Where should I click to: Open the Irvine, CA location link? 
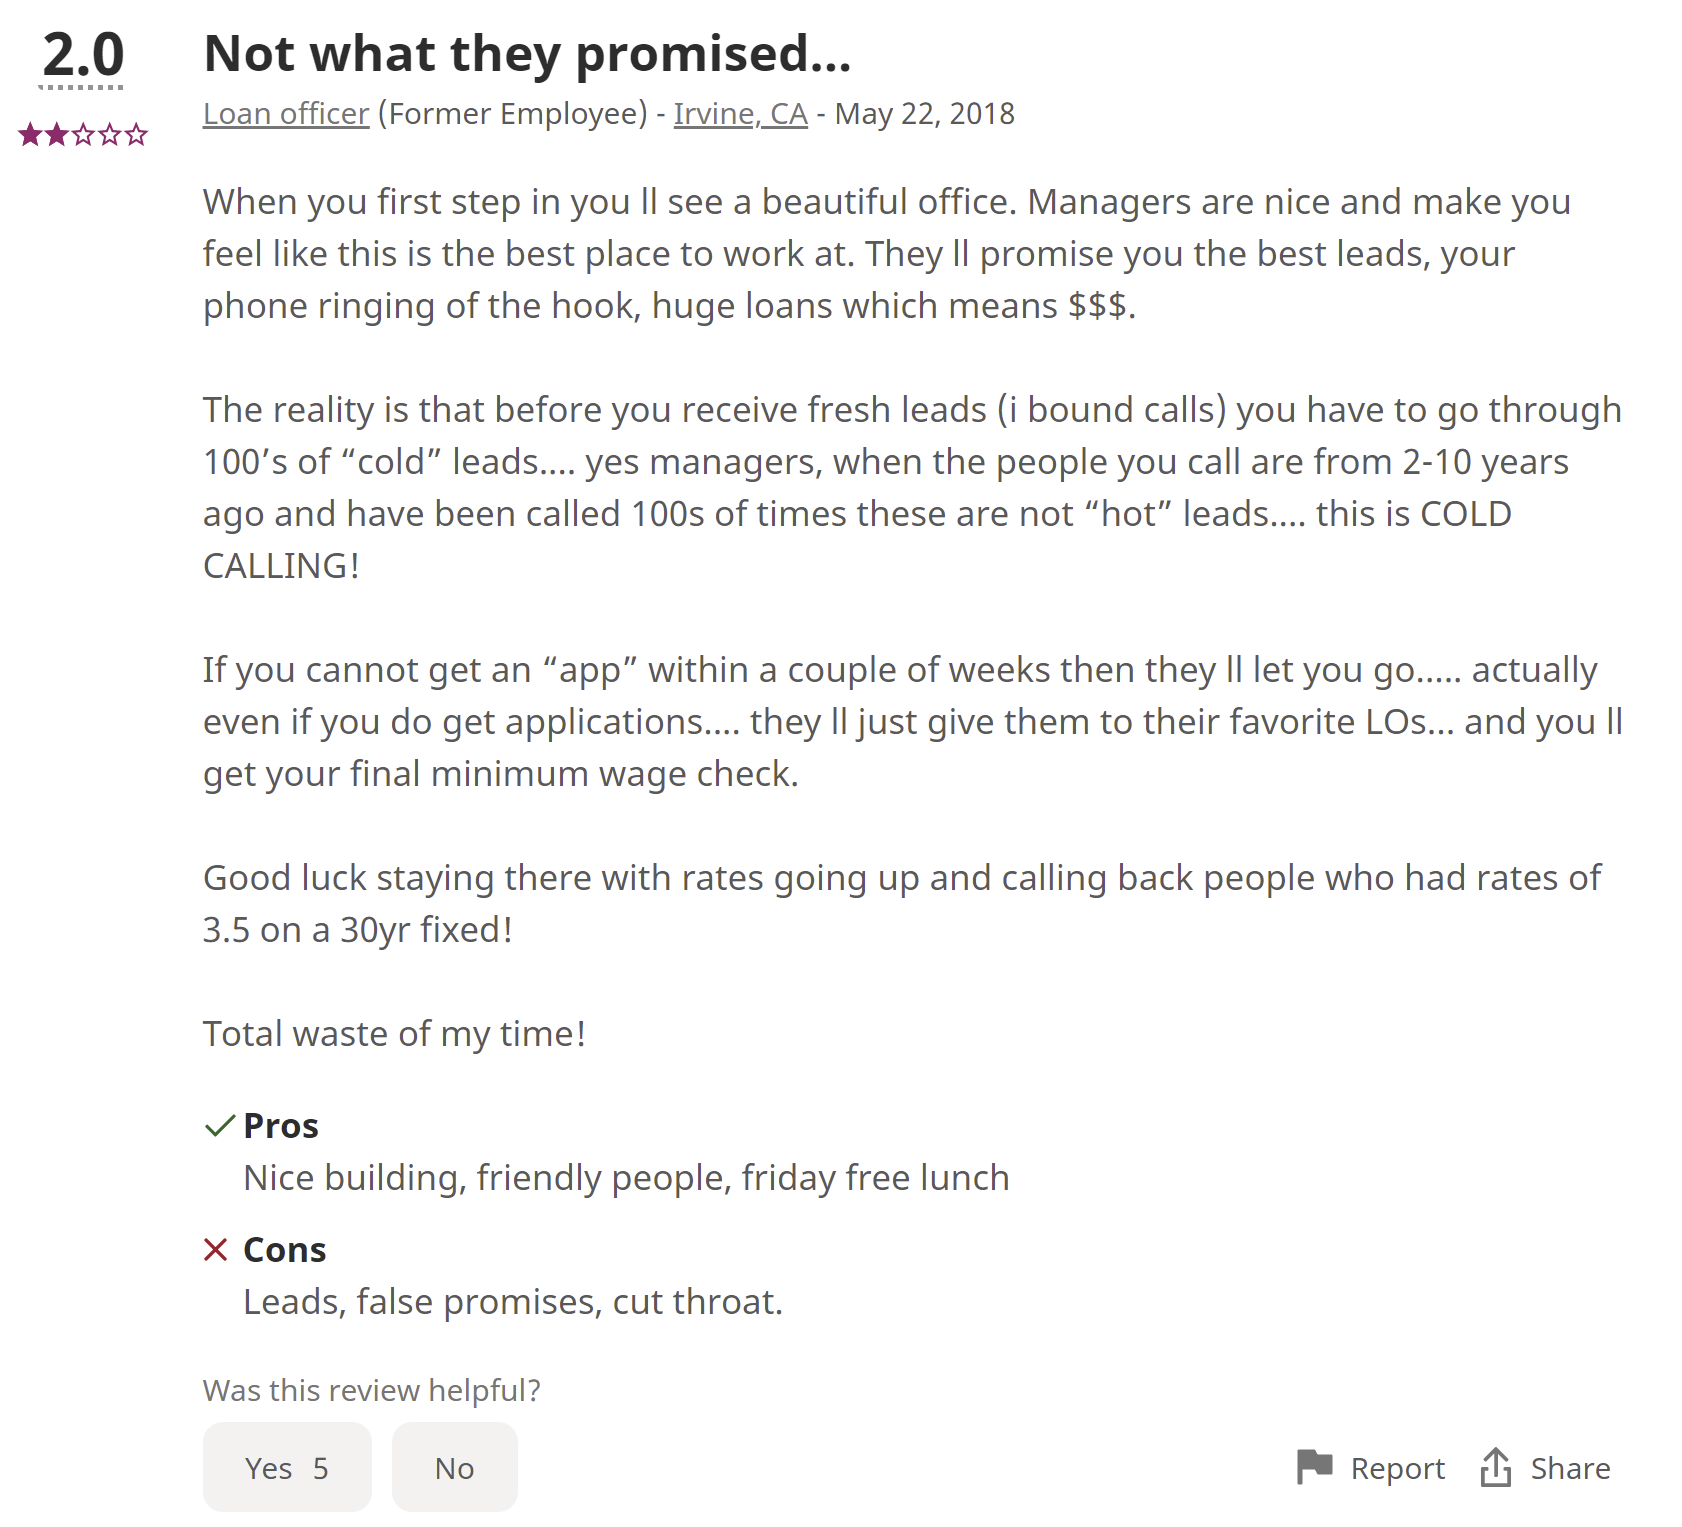tap(740, 114)
